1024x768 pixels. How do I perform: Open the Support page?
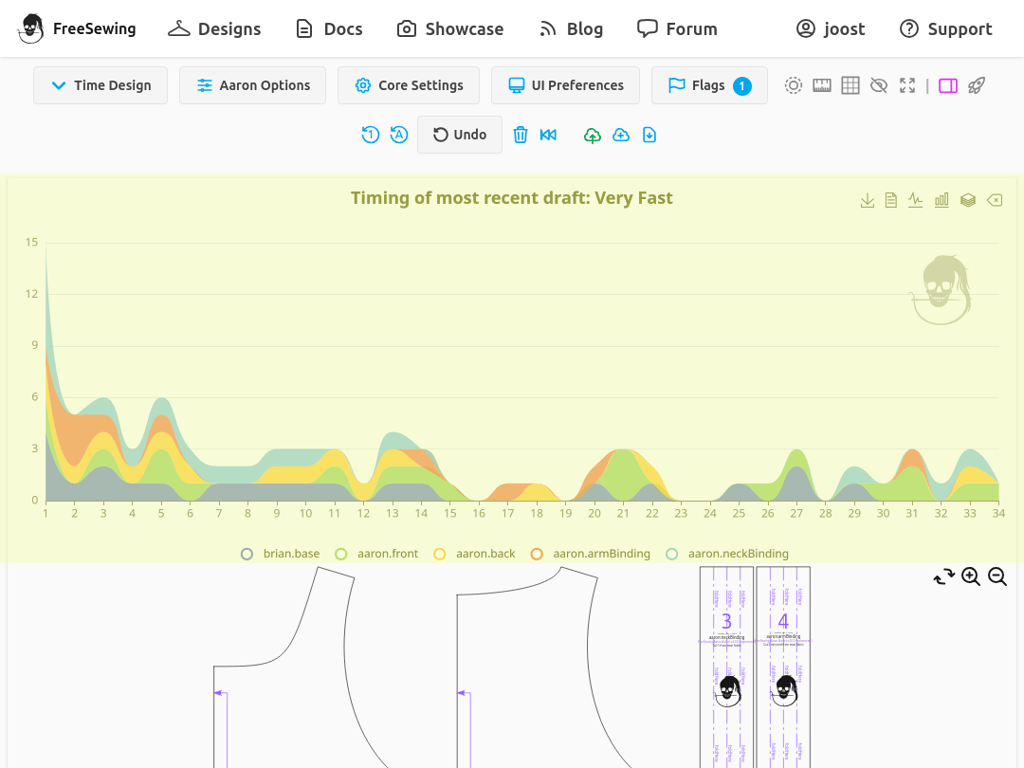[946, 29]
